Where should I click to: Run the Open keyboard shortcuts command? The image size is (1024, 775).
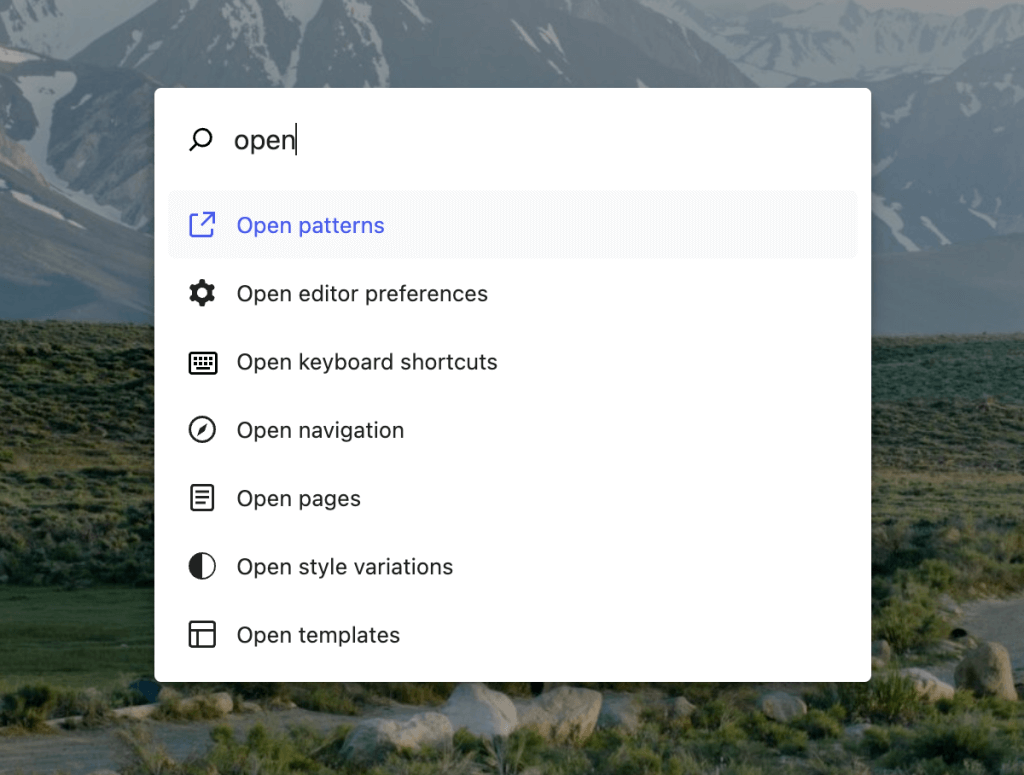(513, 362)
